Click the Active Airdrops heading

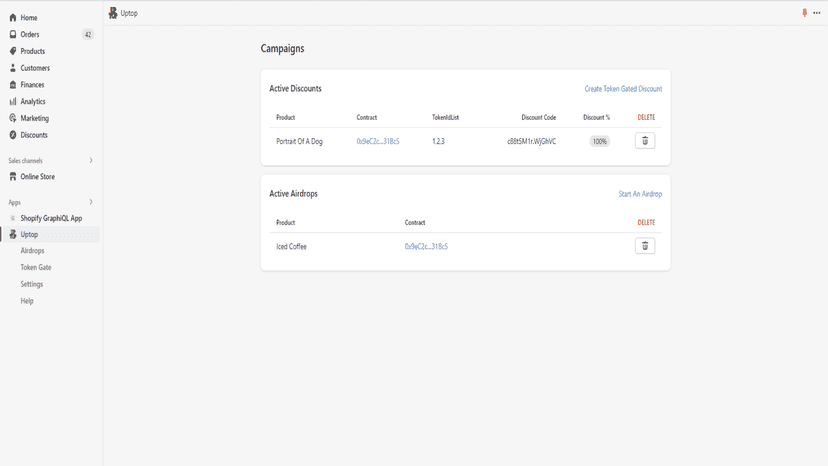click(x=294, y=193)
